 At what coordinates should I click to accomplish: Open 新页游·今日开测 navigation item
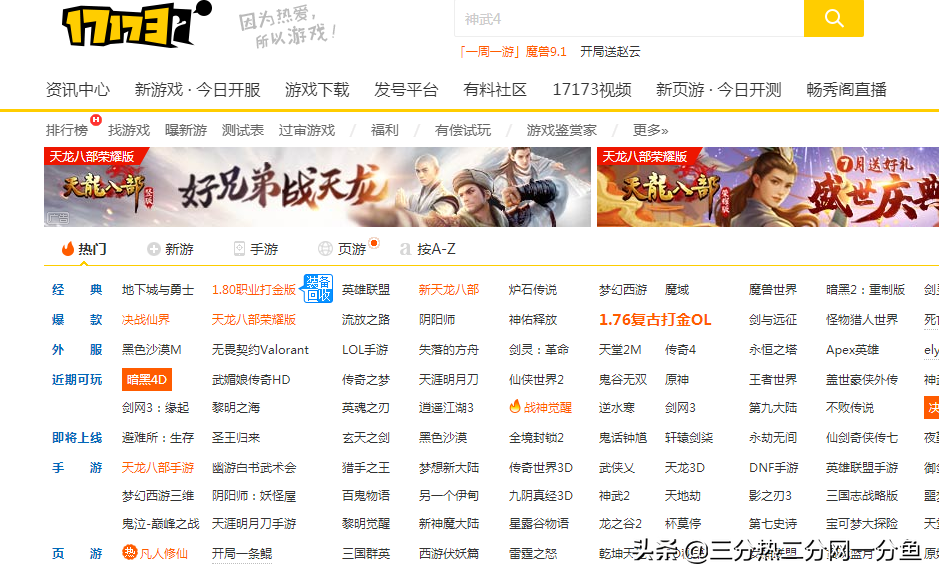[719, 90]
